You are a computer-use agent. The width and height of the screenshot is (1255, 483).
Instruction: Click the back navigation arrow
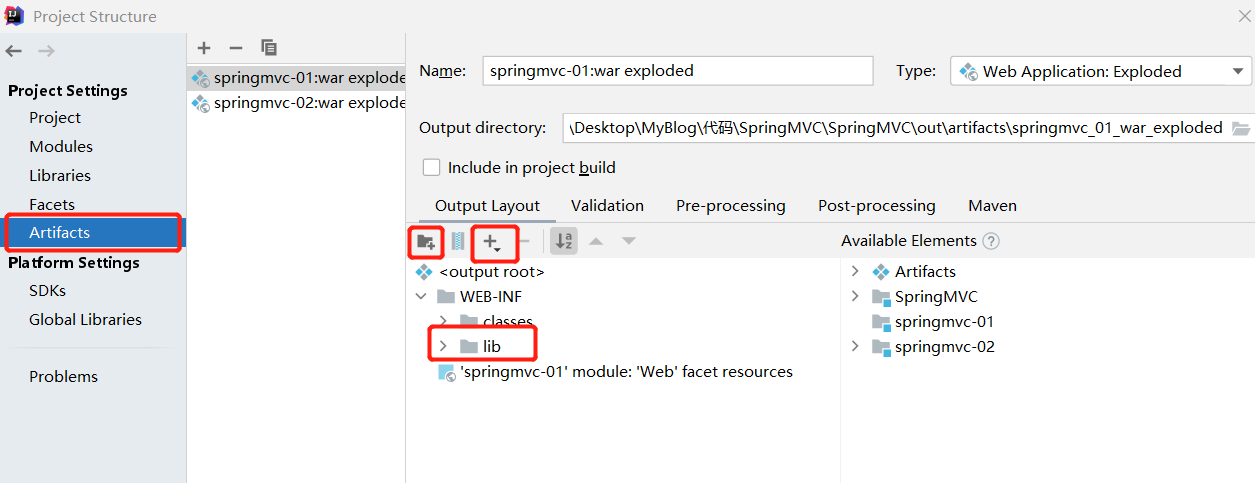(x=14, y=51)
